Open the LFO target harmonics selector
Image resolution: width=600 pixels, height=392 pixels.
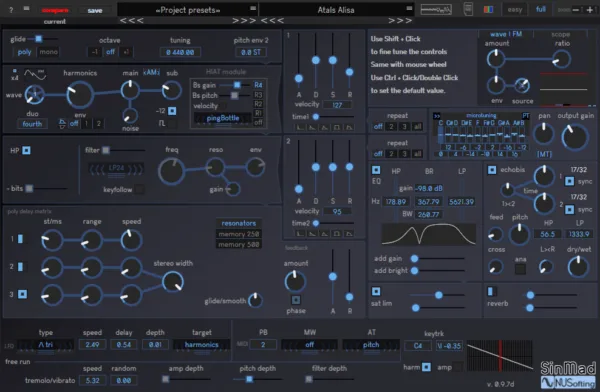[201, 345]
